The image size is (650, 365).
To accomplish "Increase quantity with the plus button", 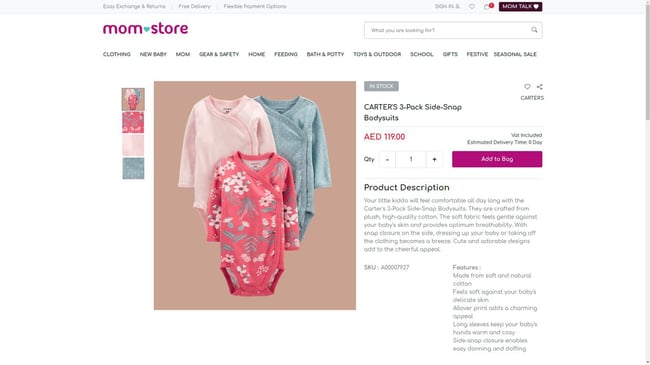I will (x=434, y=159).
